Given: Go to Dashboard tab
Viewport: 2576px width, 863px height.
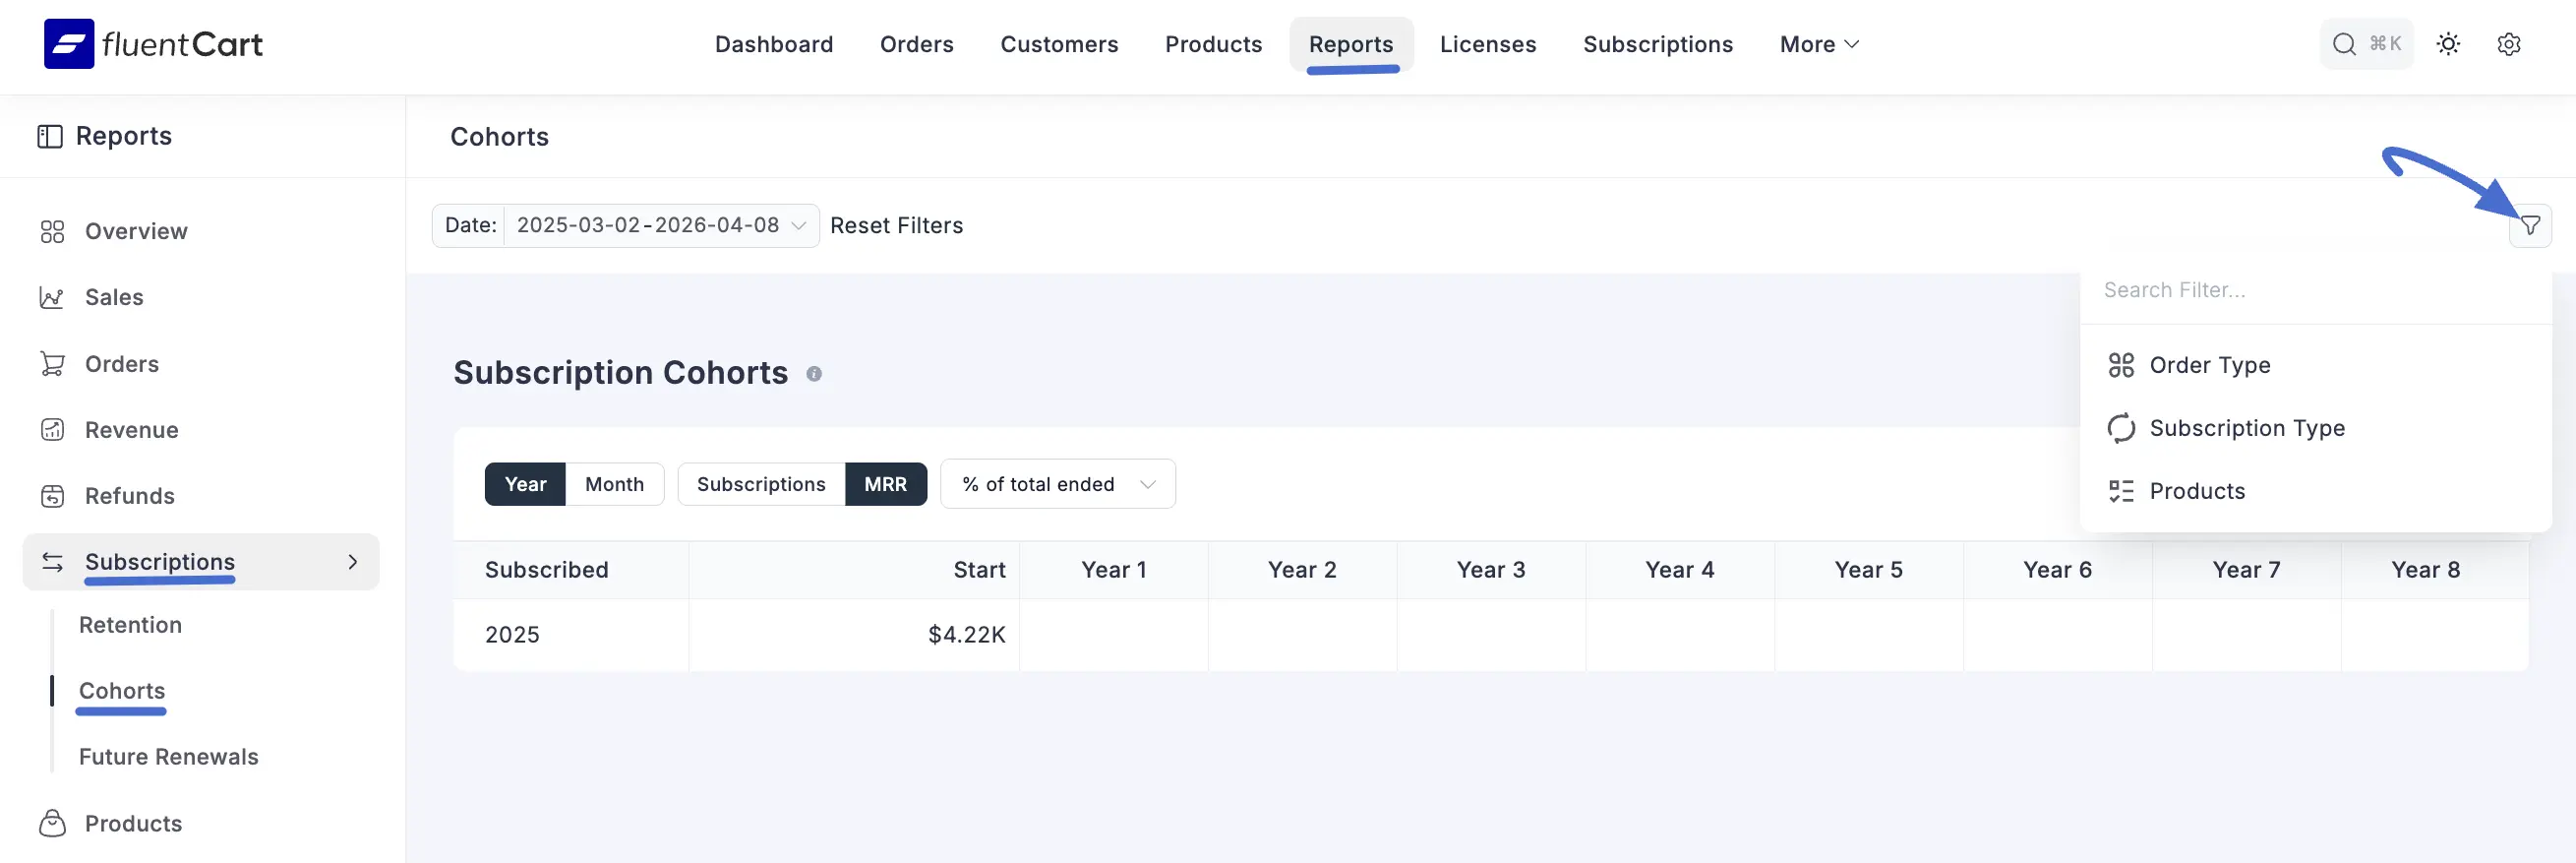Looking at the screenshot, I should click(x=773, y=44).
